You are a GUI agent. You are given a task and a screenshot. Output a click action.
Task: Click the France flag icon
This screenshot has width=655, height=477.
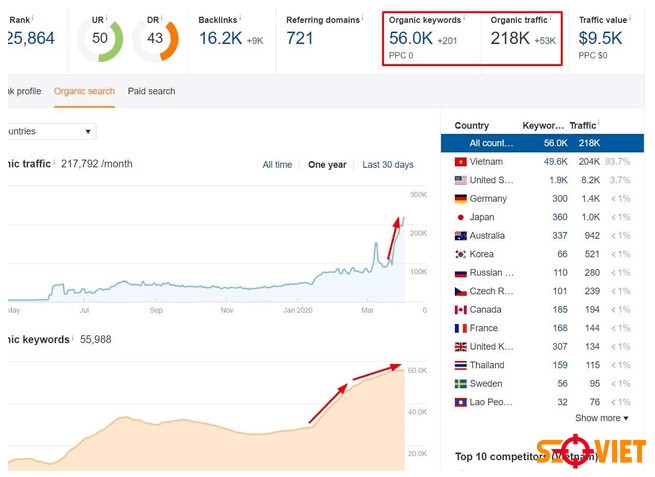(460, 328)
